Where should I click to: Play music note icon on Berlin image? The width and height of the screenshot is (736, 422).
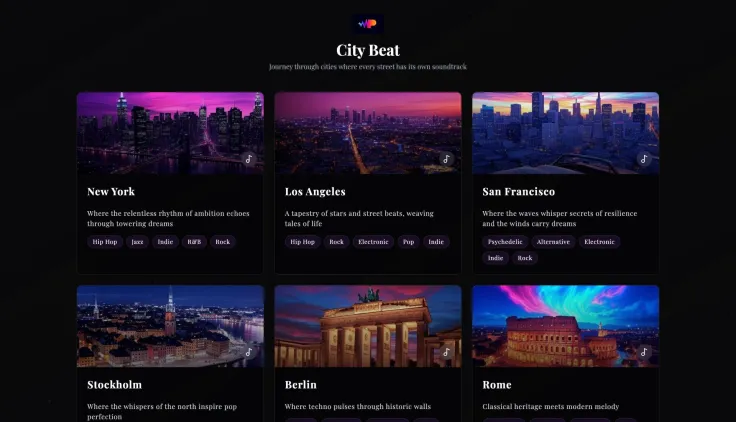pyautogui.click(x=447, y=352)
